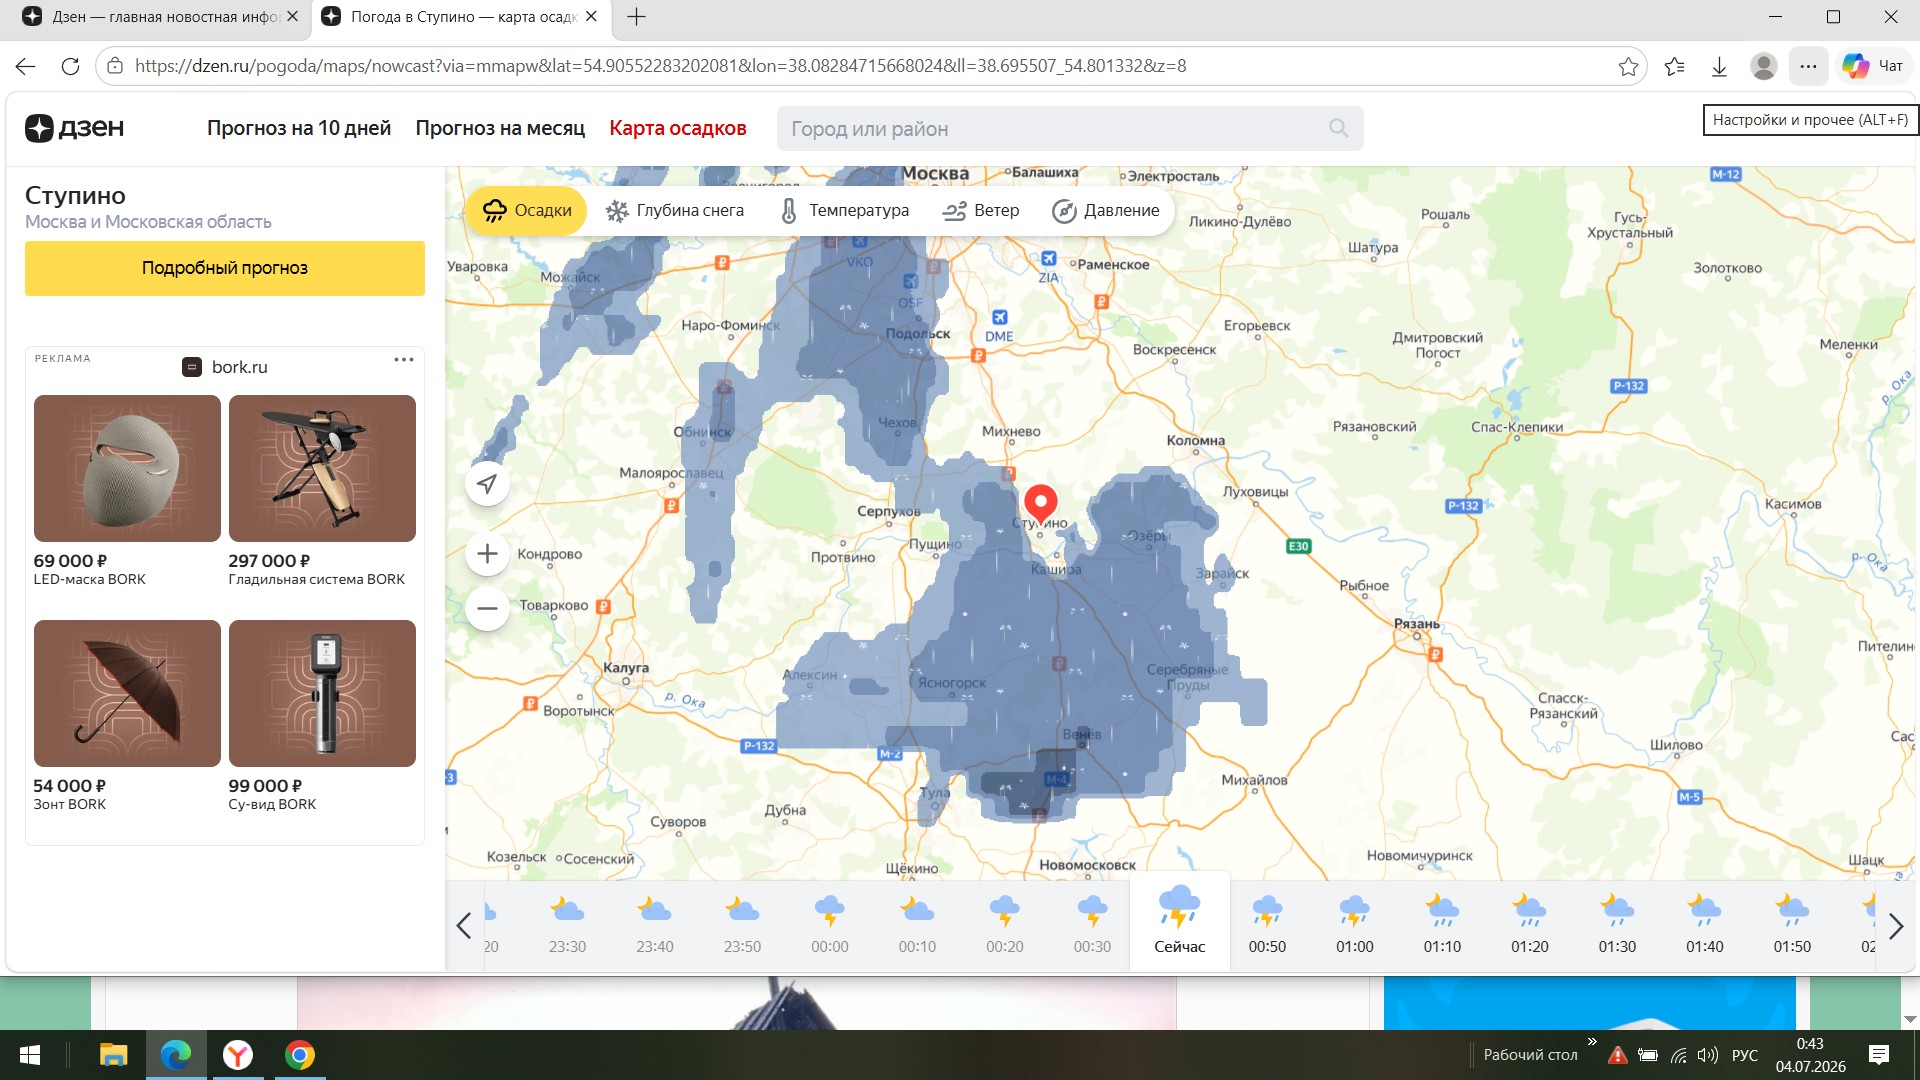Click the red Ступино location pin

tap(1041, 503)
